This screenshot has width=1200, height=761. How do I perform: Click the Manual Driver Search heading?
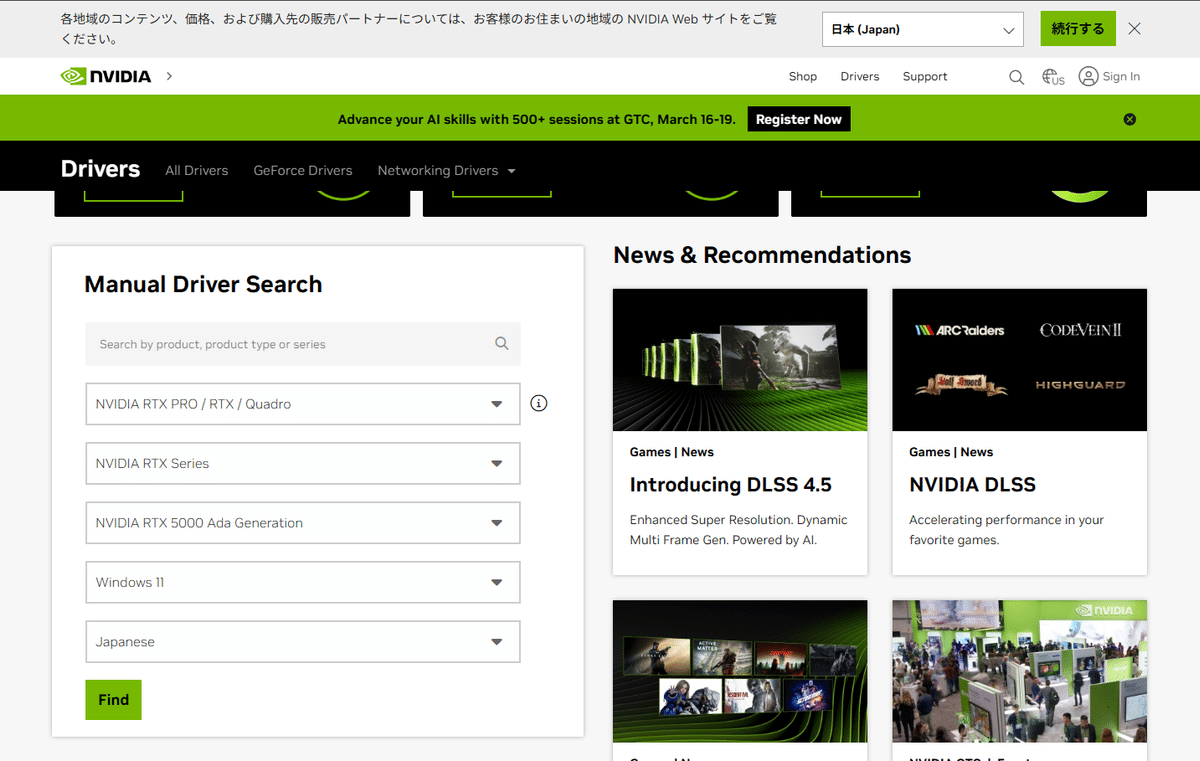click(x=203, y=284)
